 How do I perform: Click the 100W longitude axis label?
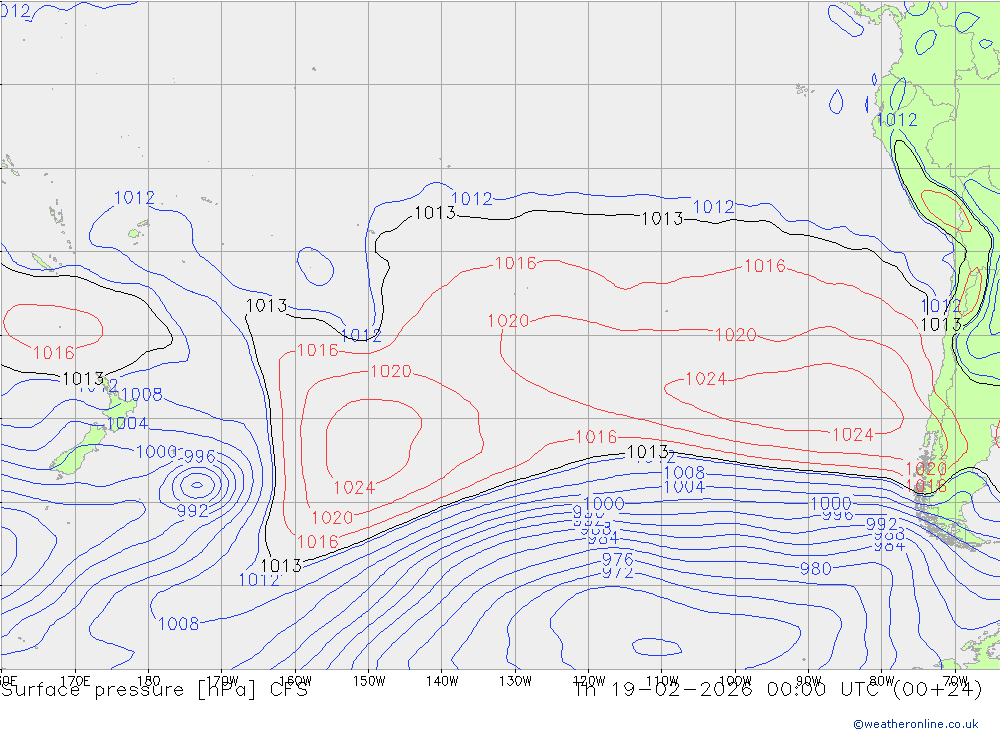tap(735, 681)
